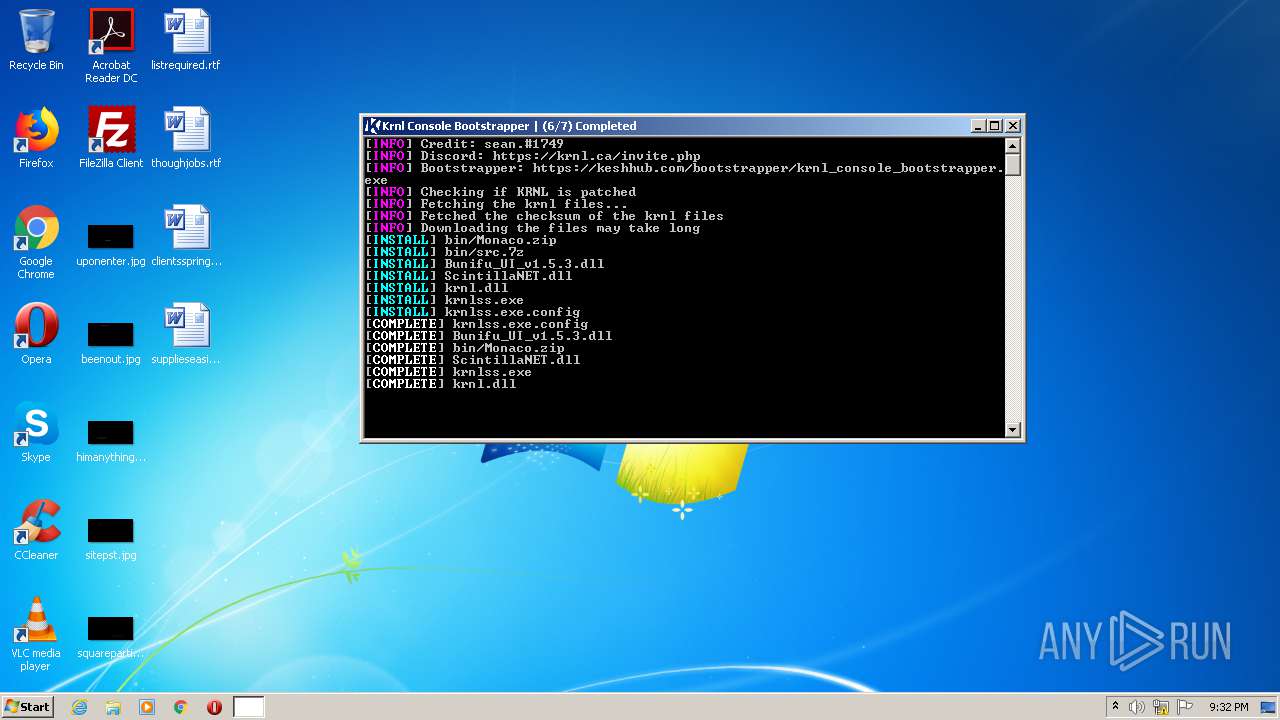Click the [COMPLETE] Bunifu_UI_v1.5.3.dll line

point(488,336)
